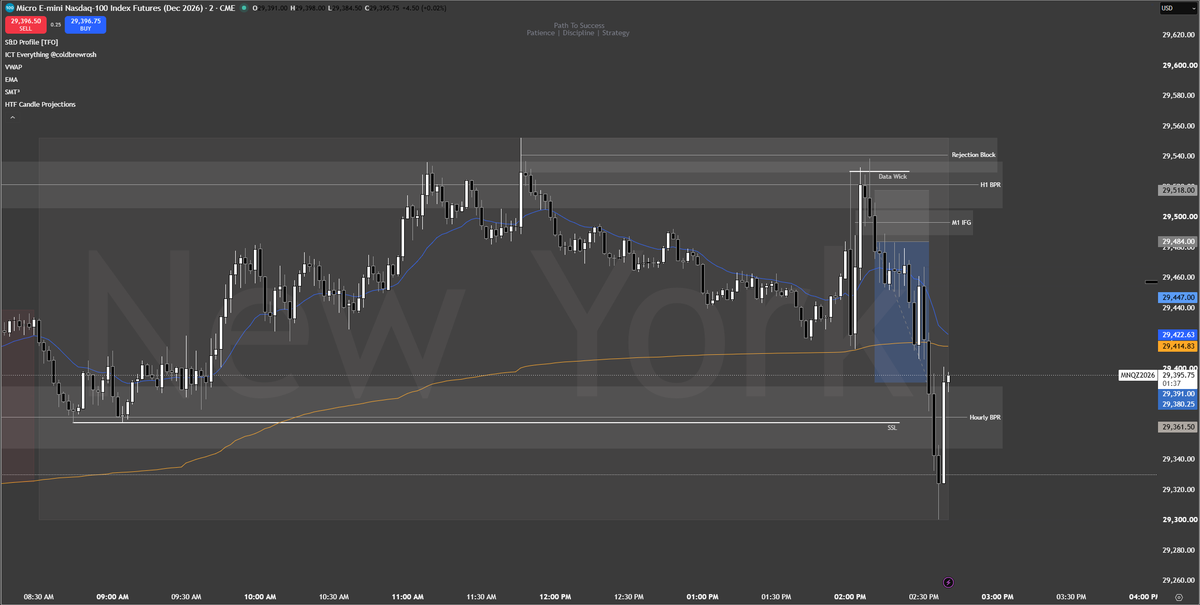Collapse the indicator legend with the chevron arrow

[13, 117]
